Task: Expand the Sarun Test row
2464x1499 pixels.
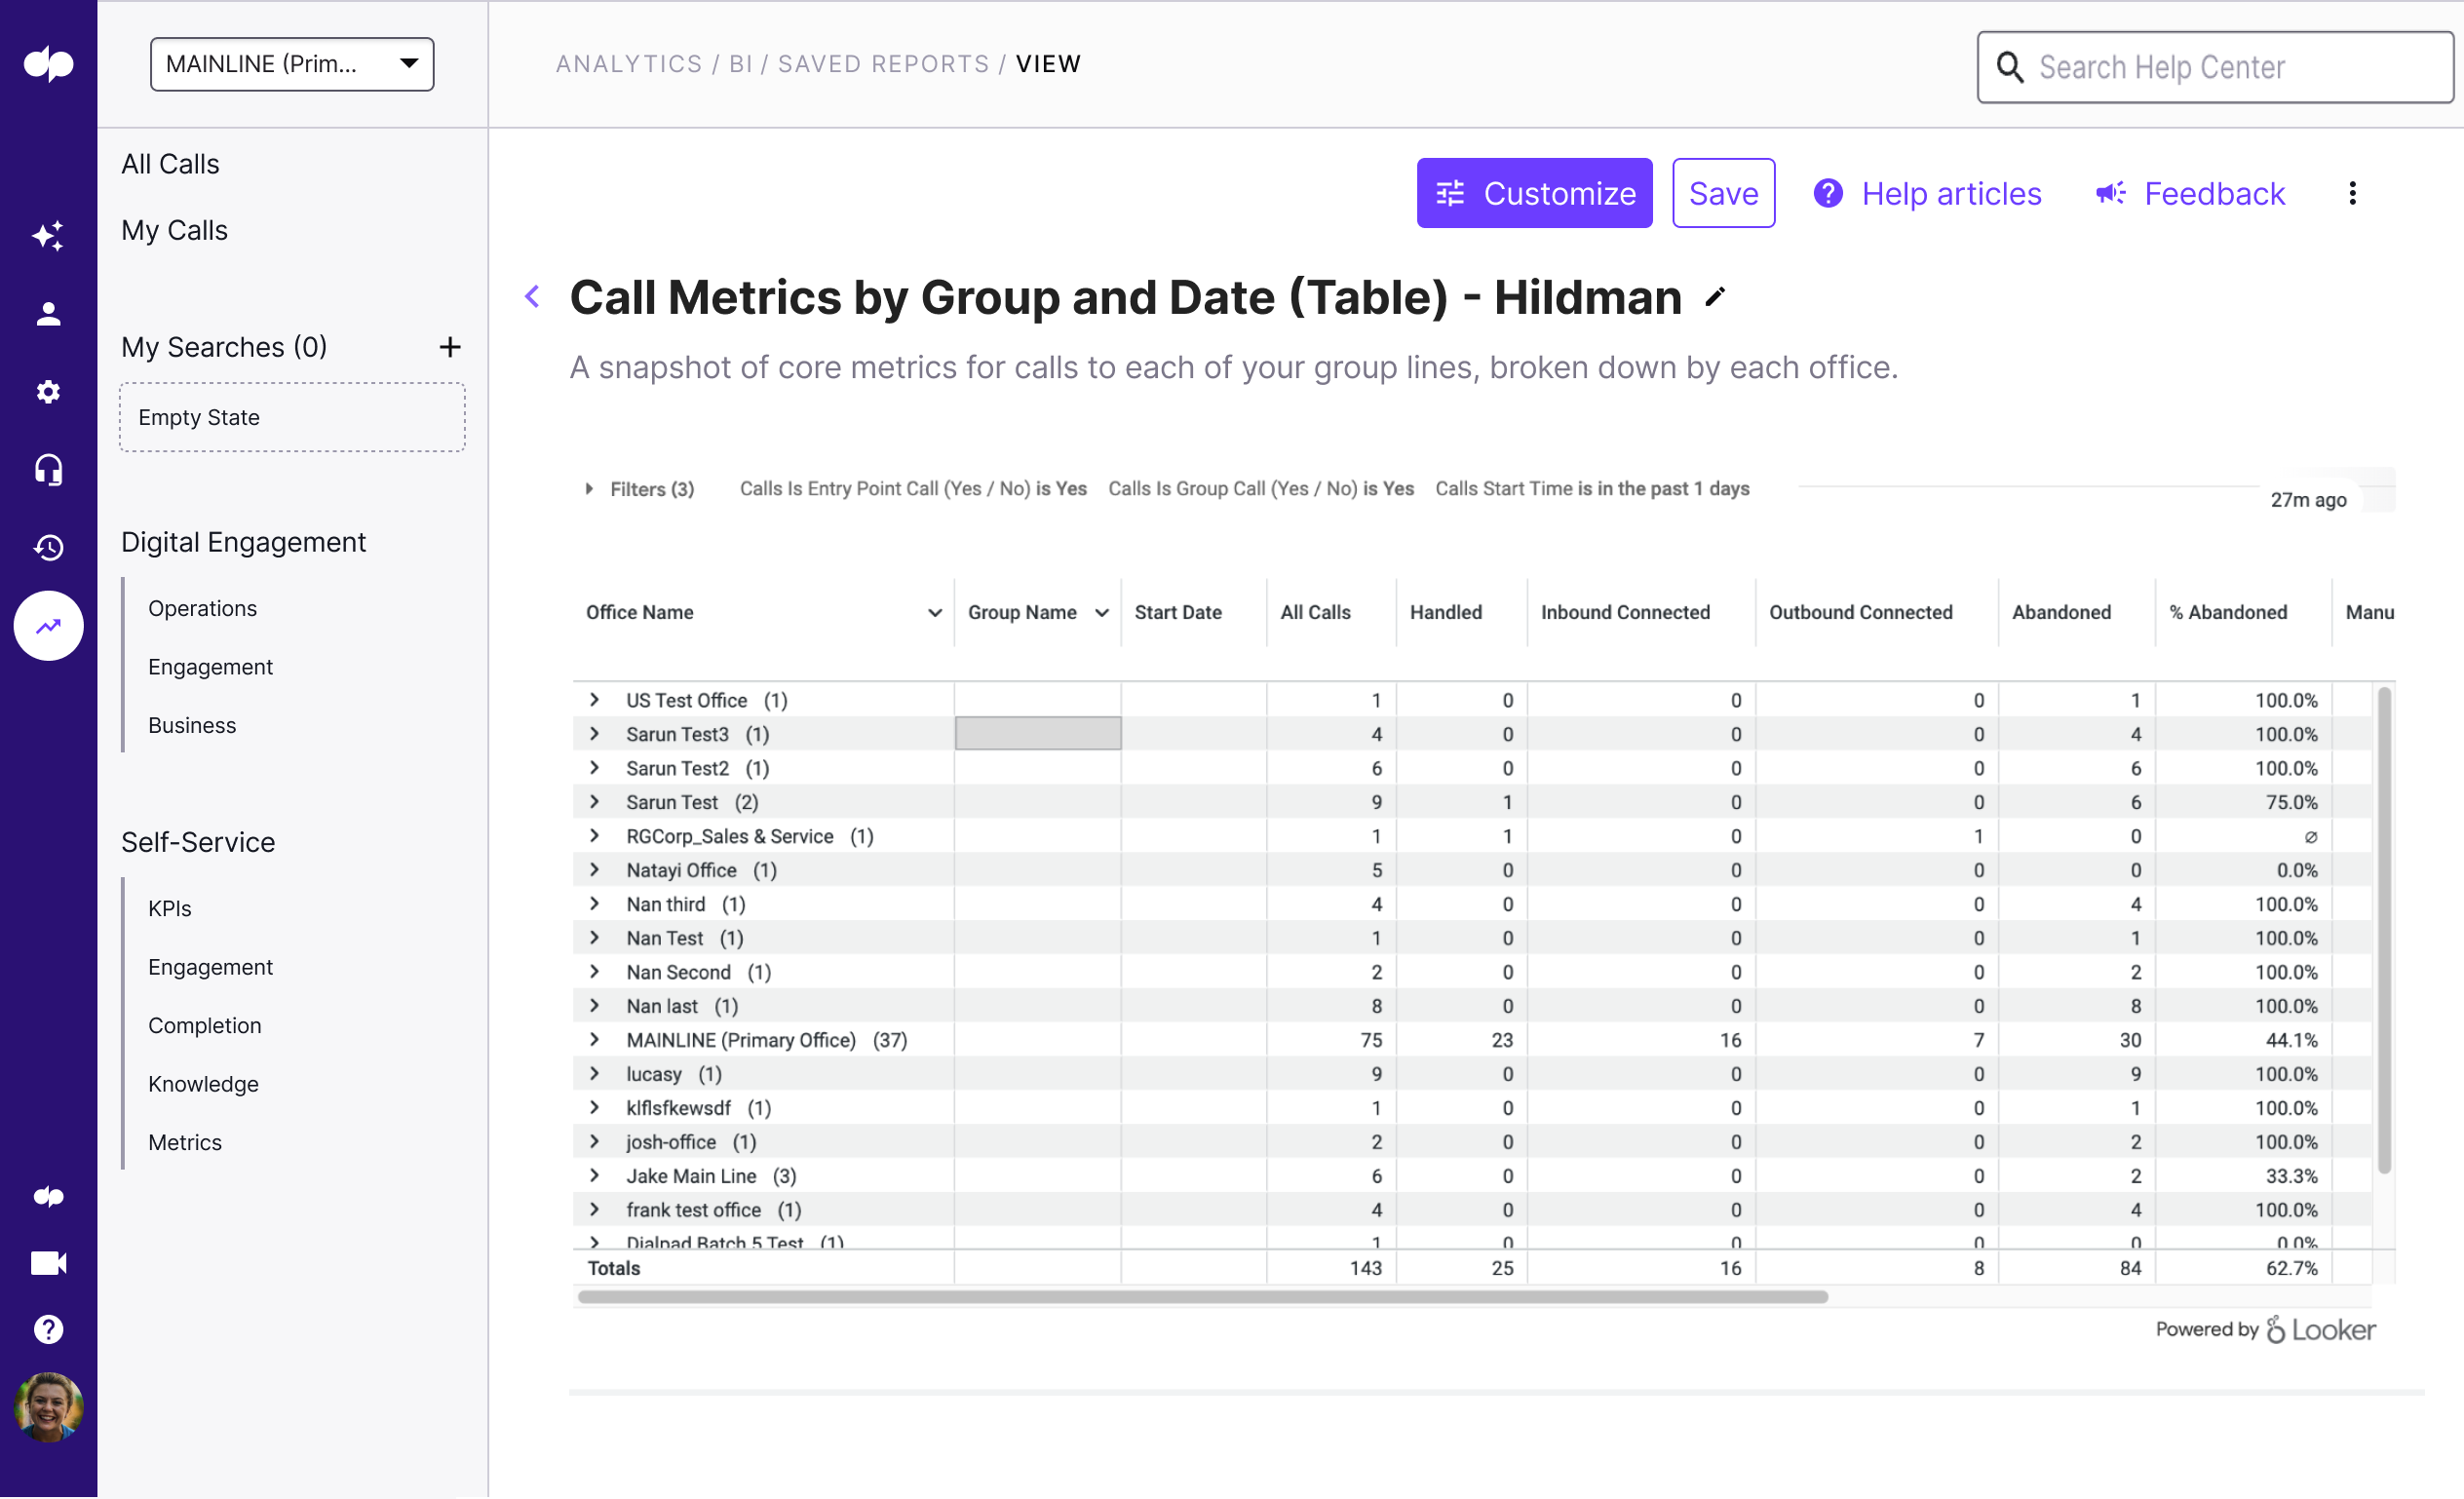Action: click(x=595, y=801)
